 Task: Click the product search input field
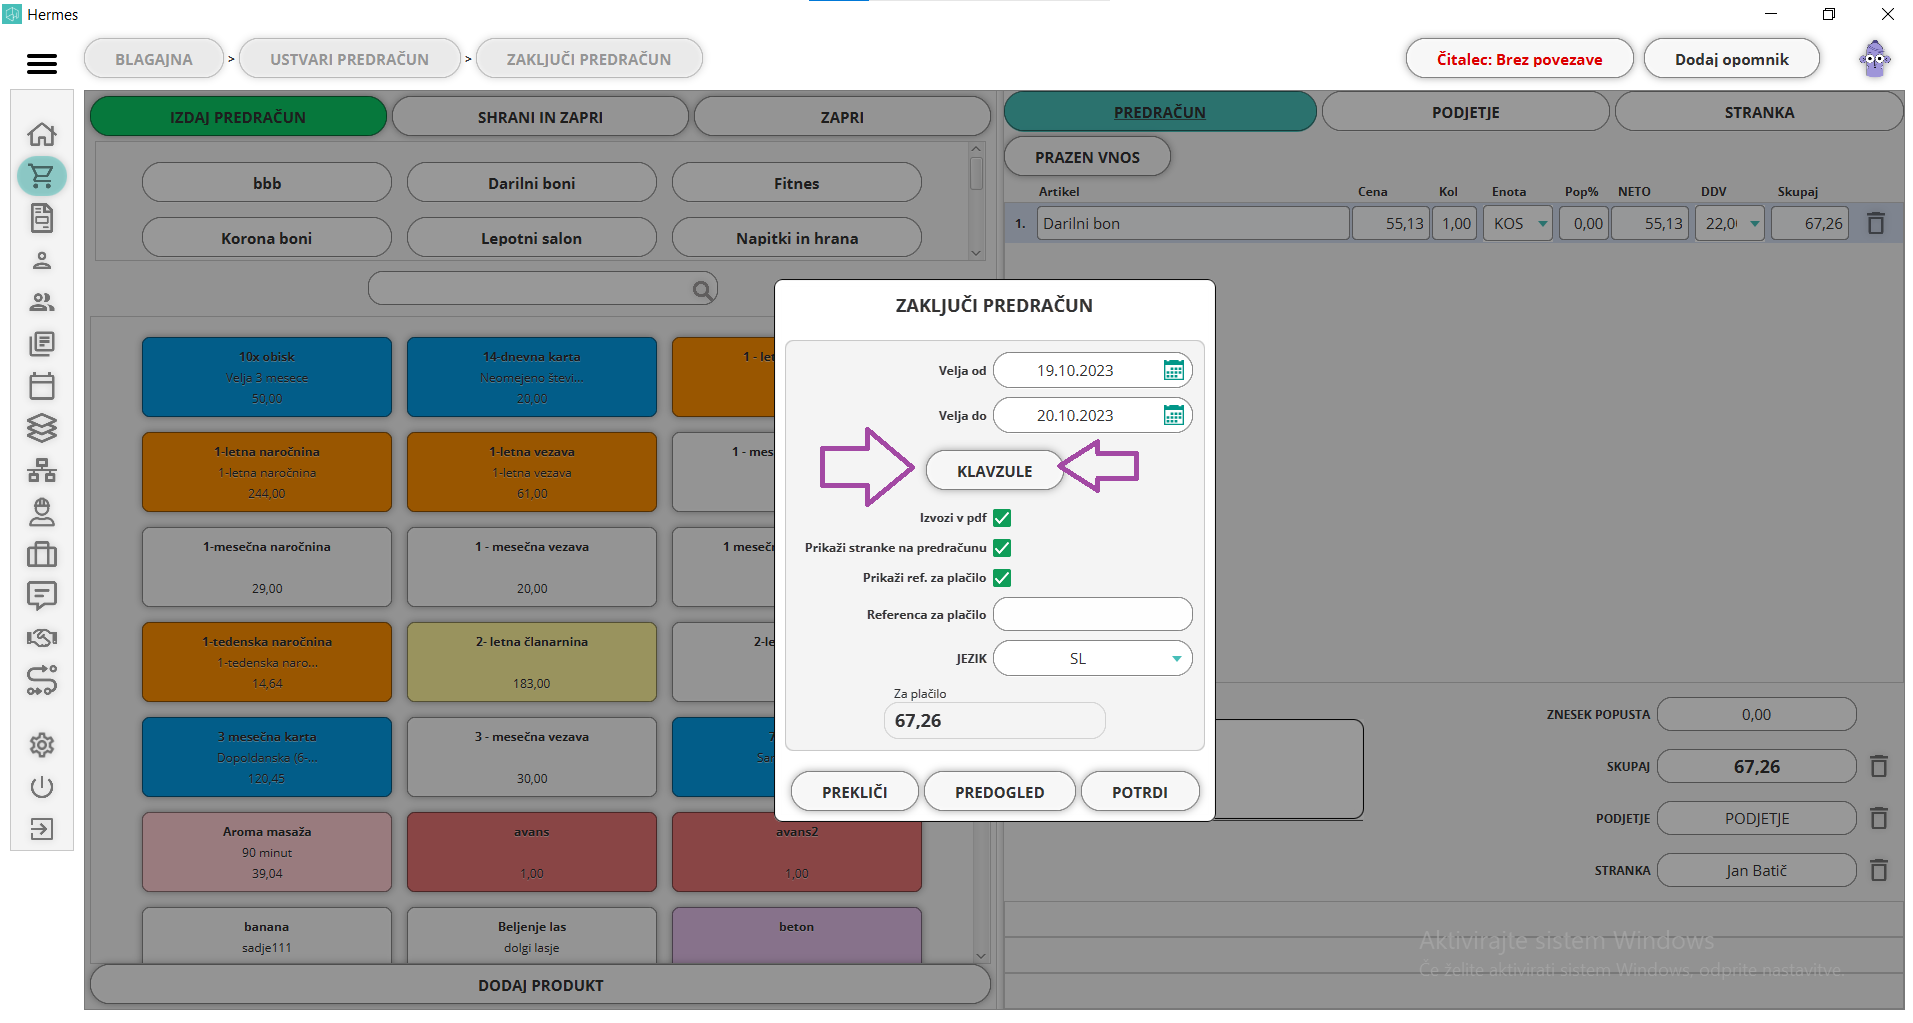tap(542, 289)
